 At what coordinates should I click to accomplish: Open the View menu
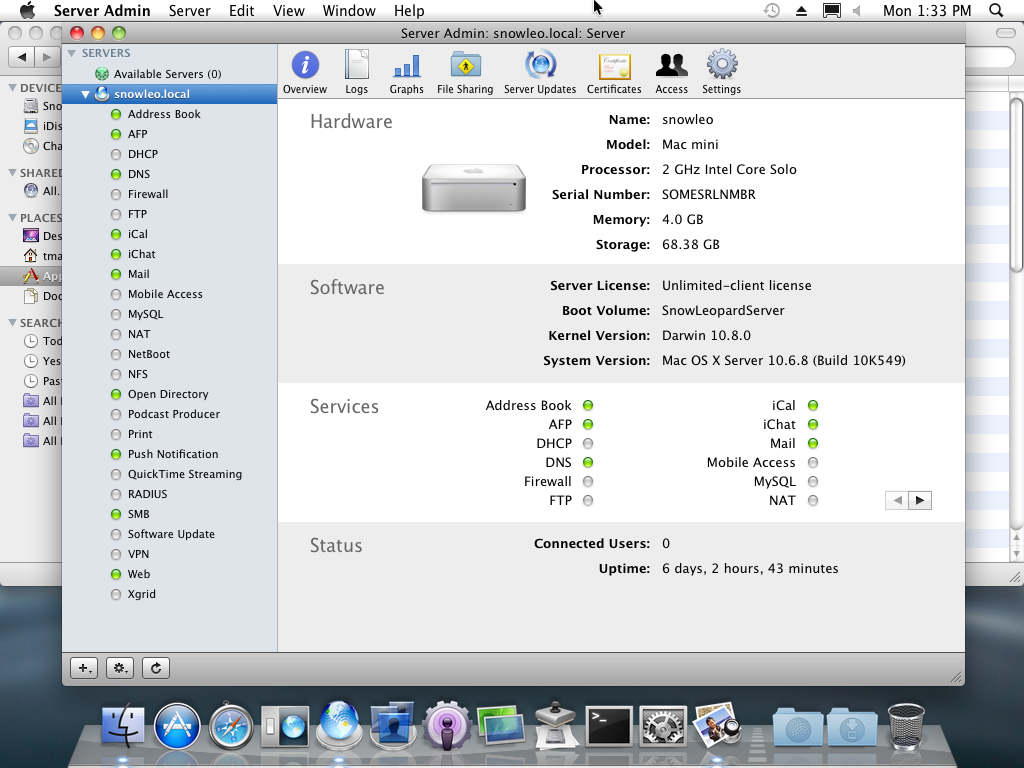tap(289, 10)
